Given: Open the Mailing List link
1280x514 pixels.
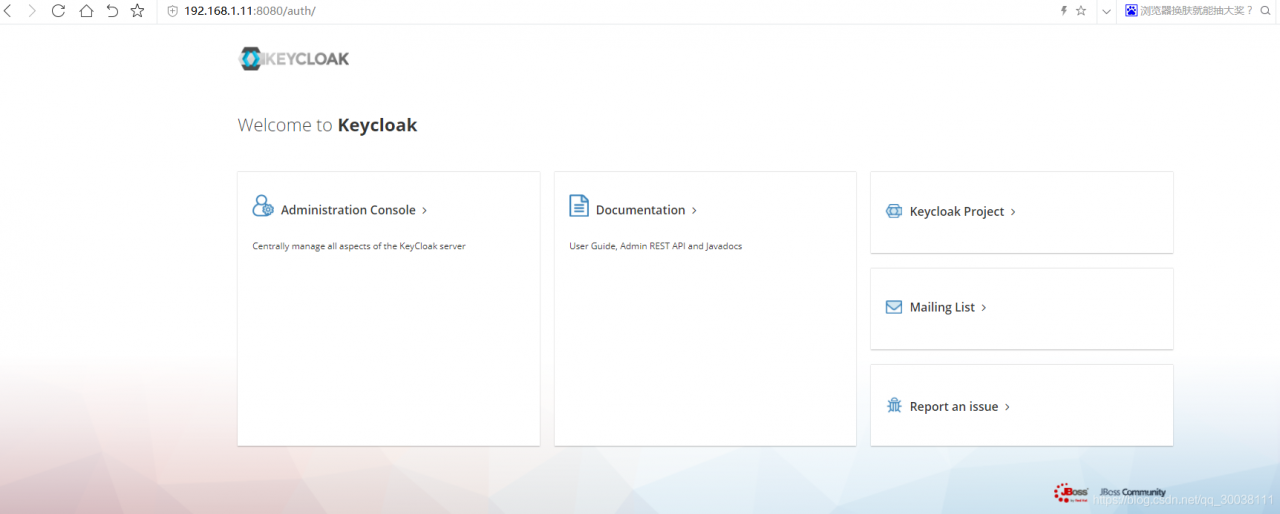Looking at the screenshot, I should pyautogui.click(x=942, y=307).
